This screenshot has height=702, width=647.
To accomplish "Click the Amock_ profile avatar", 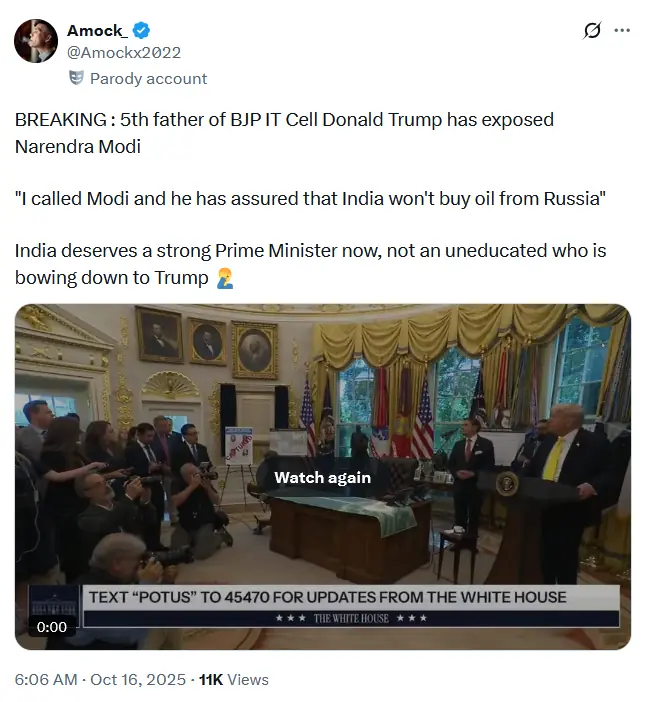I will point(35,41).
